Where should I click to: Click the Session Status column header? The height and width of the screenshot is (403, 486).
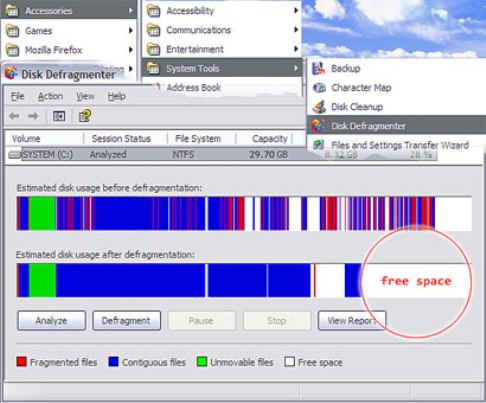[x=125, y=138]
